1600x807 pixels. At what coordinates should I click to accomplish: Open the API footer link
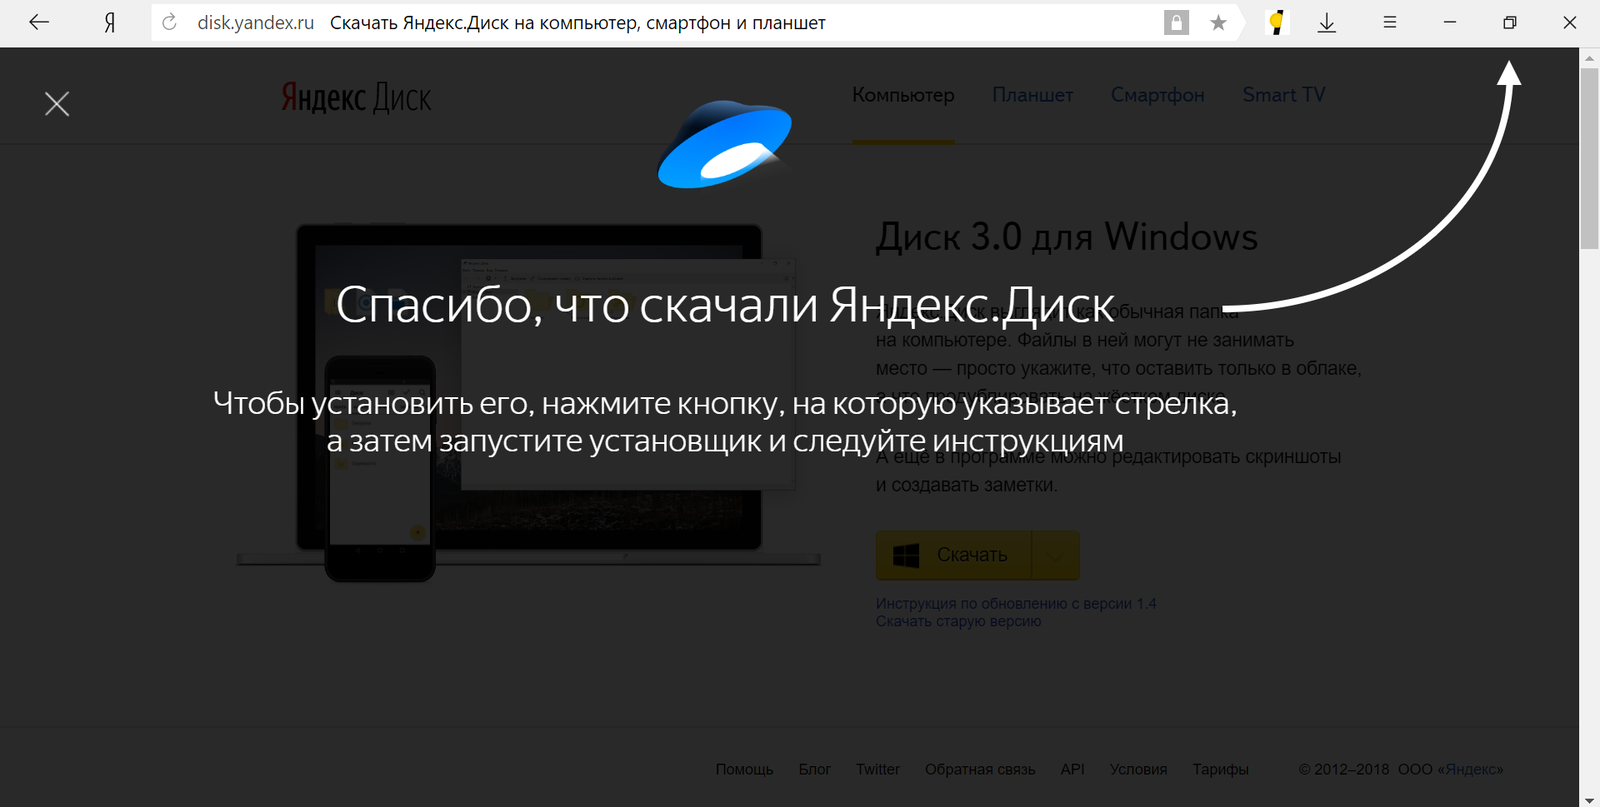(1072, 769)
